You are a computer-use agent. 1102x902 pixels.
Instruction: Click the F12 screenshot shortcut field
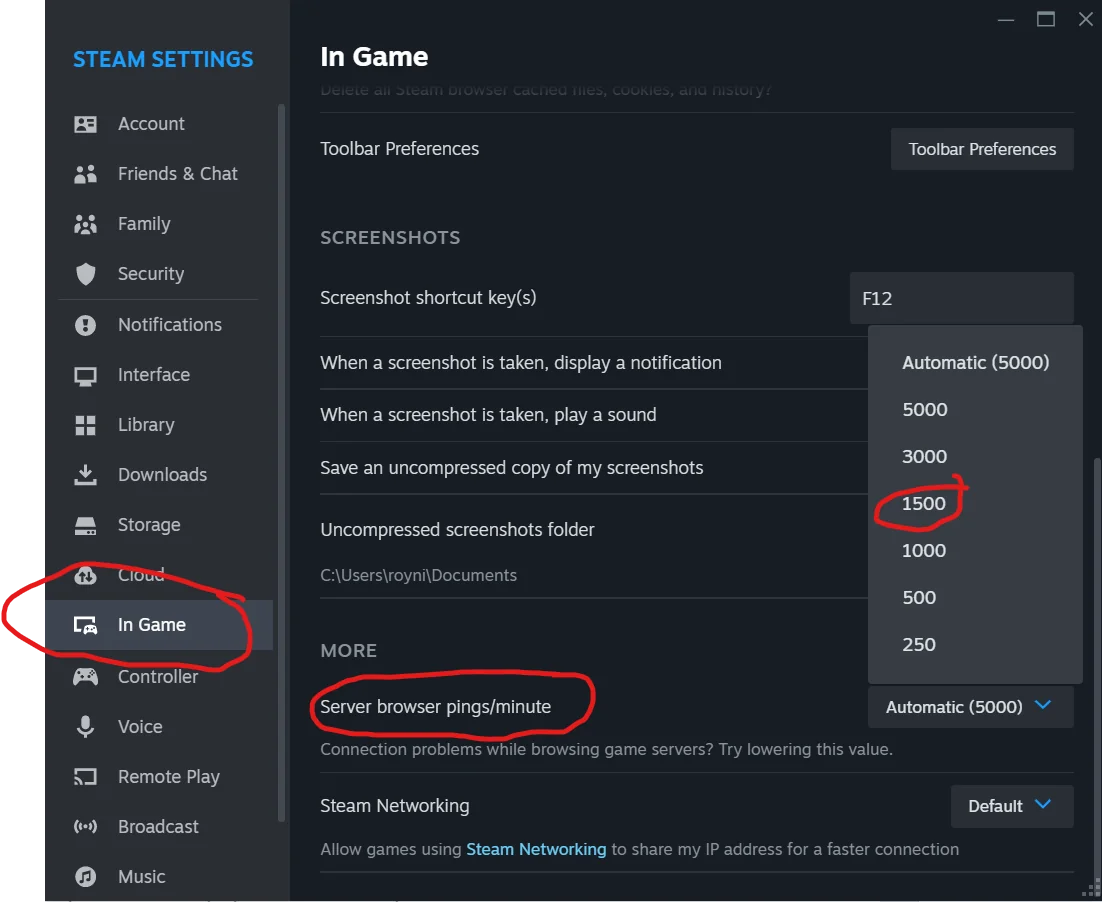tap(961, 299)
